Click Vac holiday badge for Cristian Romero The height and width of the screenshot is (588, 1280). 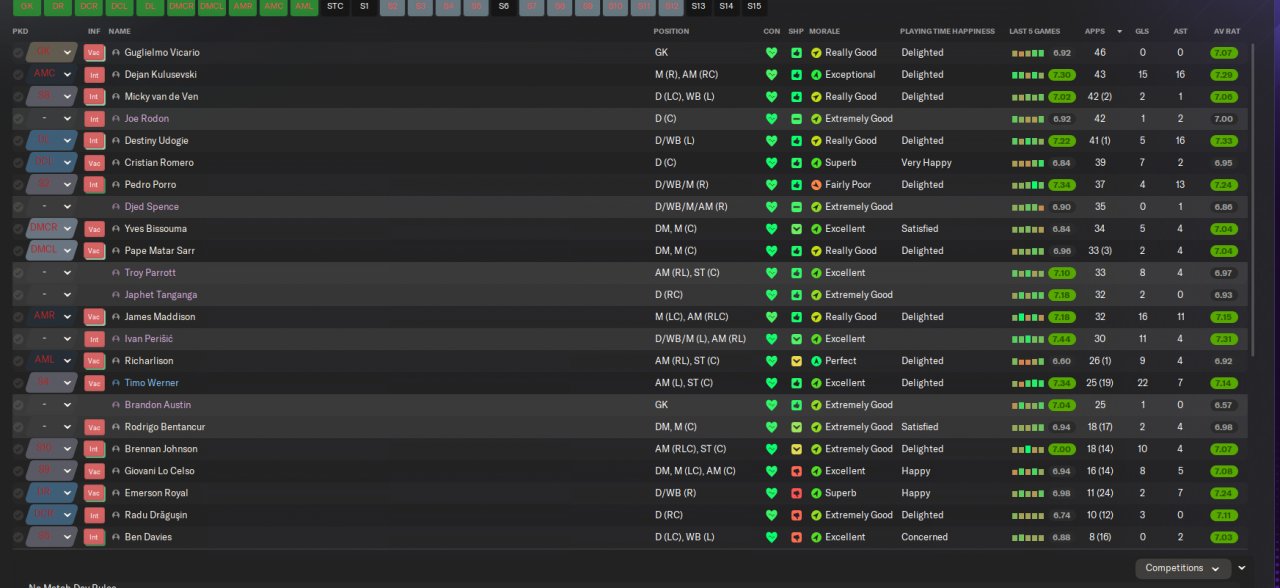pyautogui.click(x=94, y=162)
